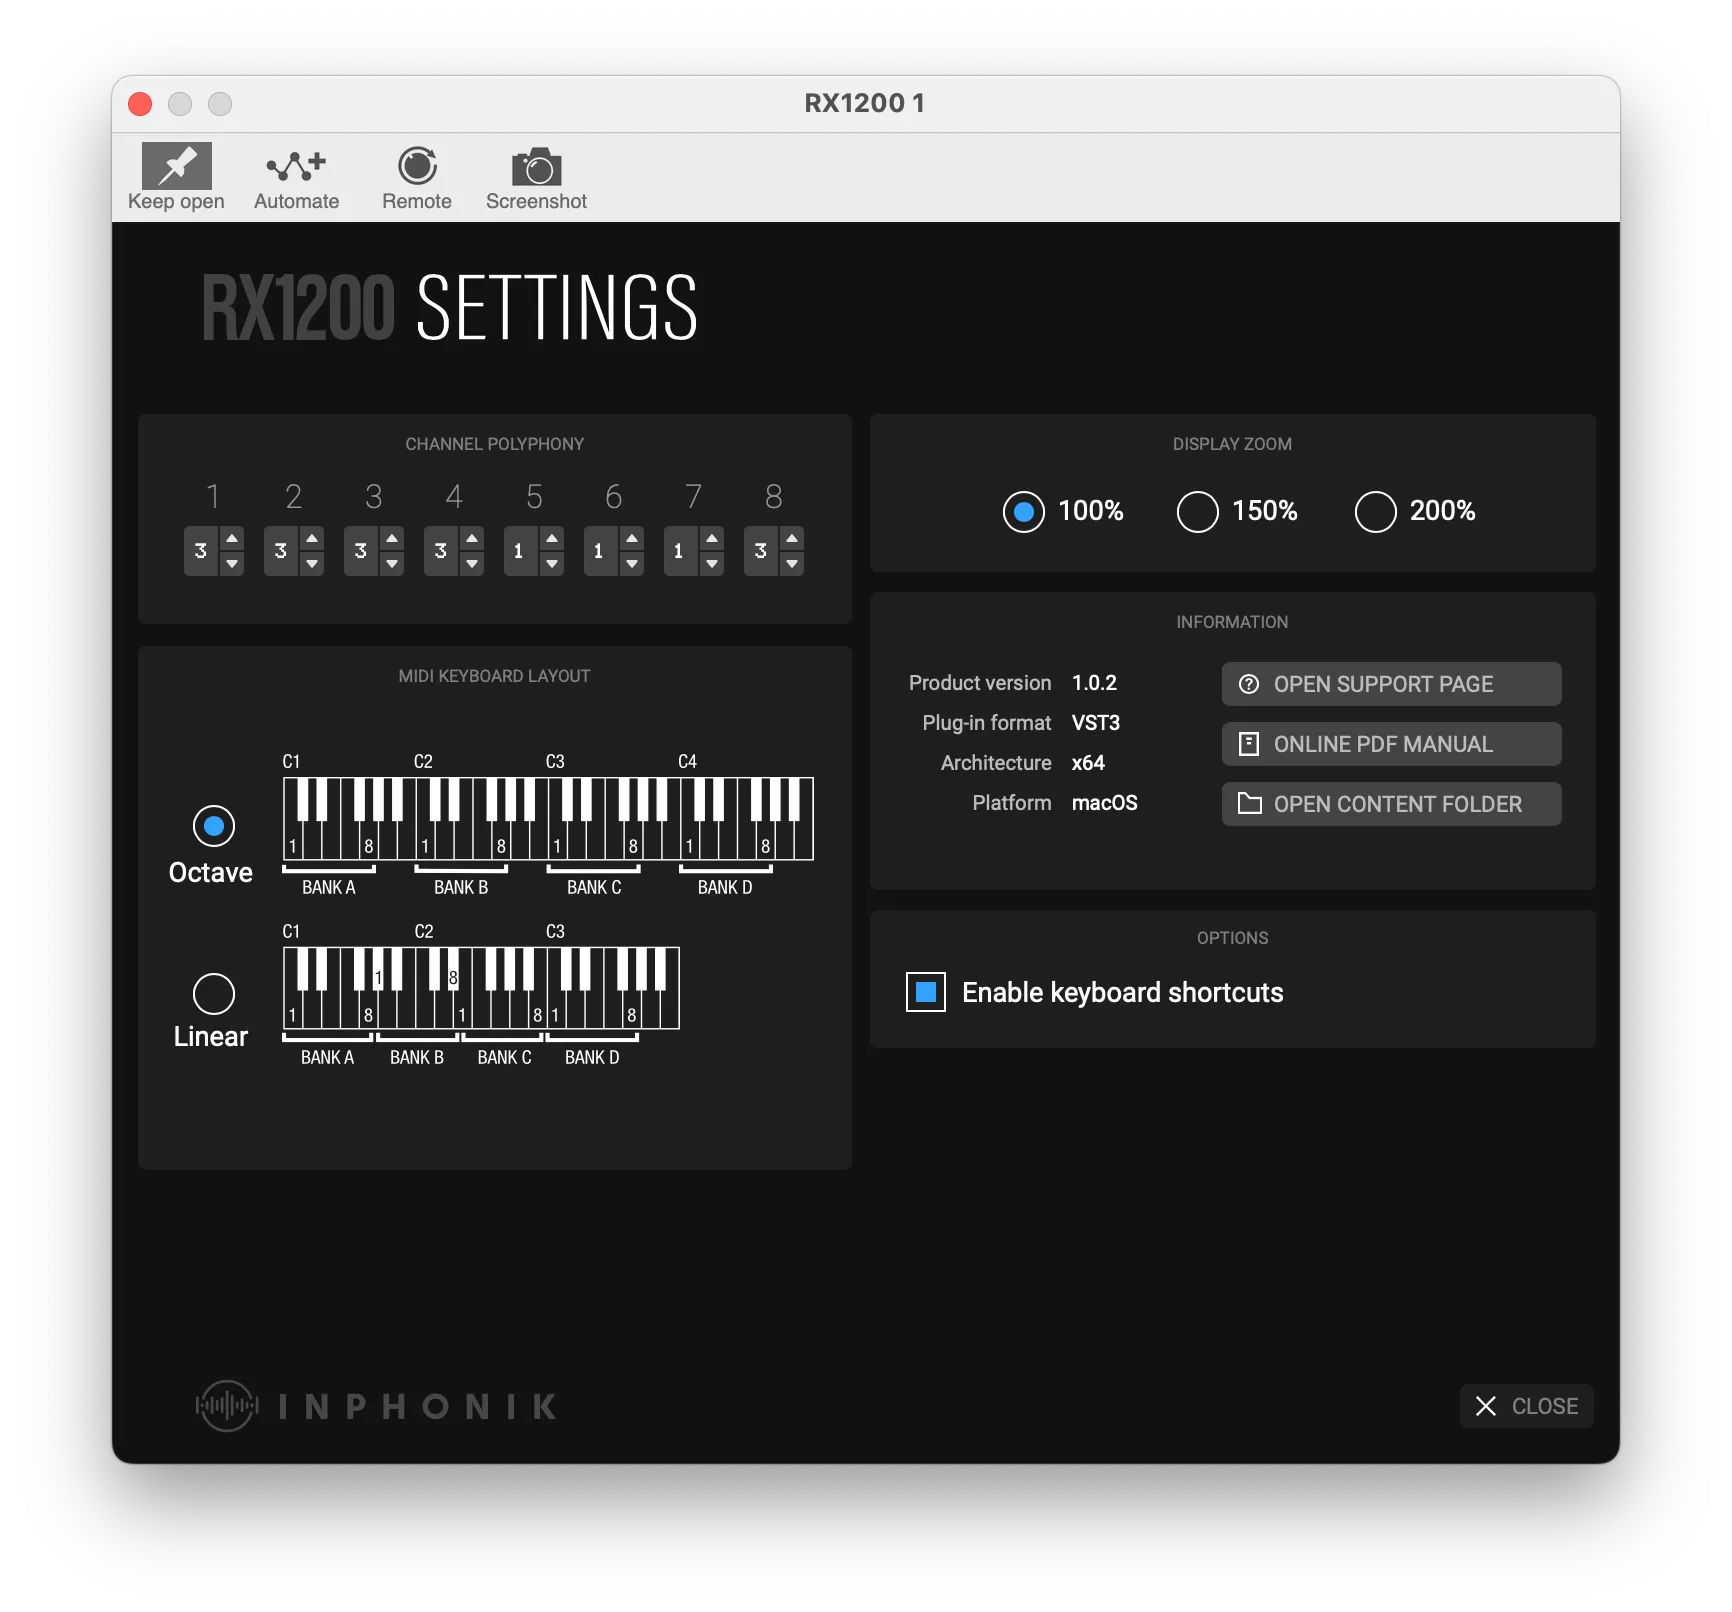Viewport: 1732px width, 1612px height.
Task: Select 150% display zoom
Action: coord(1198,512)
